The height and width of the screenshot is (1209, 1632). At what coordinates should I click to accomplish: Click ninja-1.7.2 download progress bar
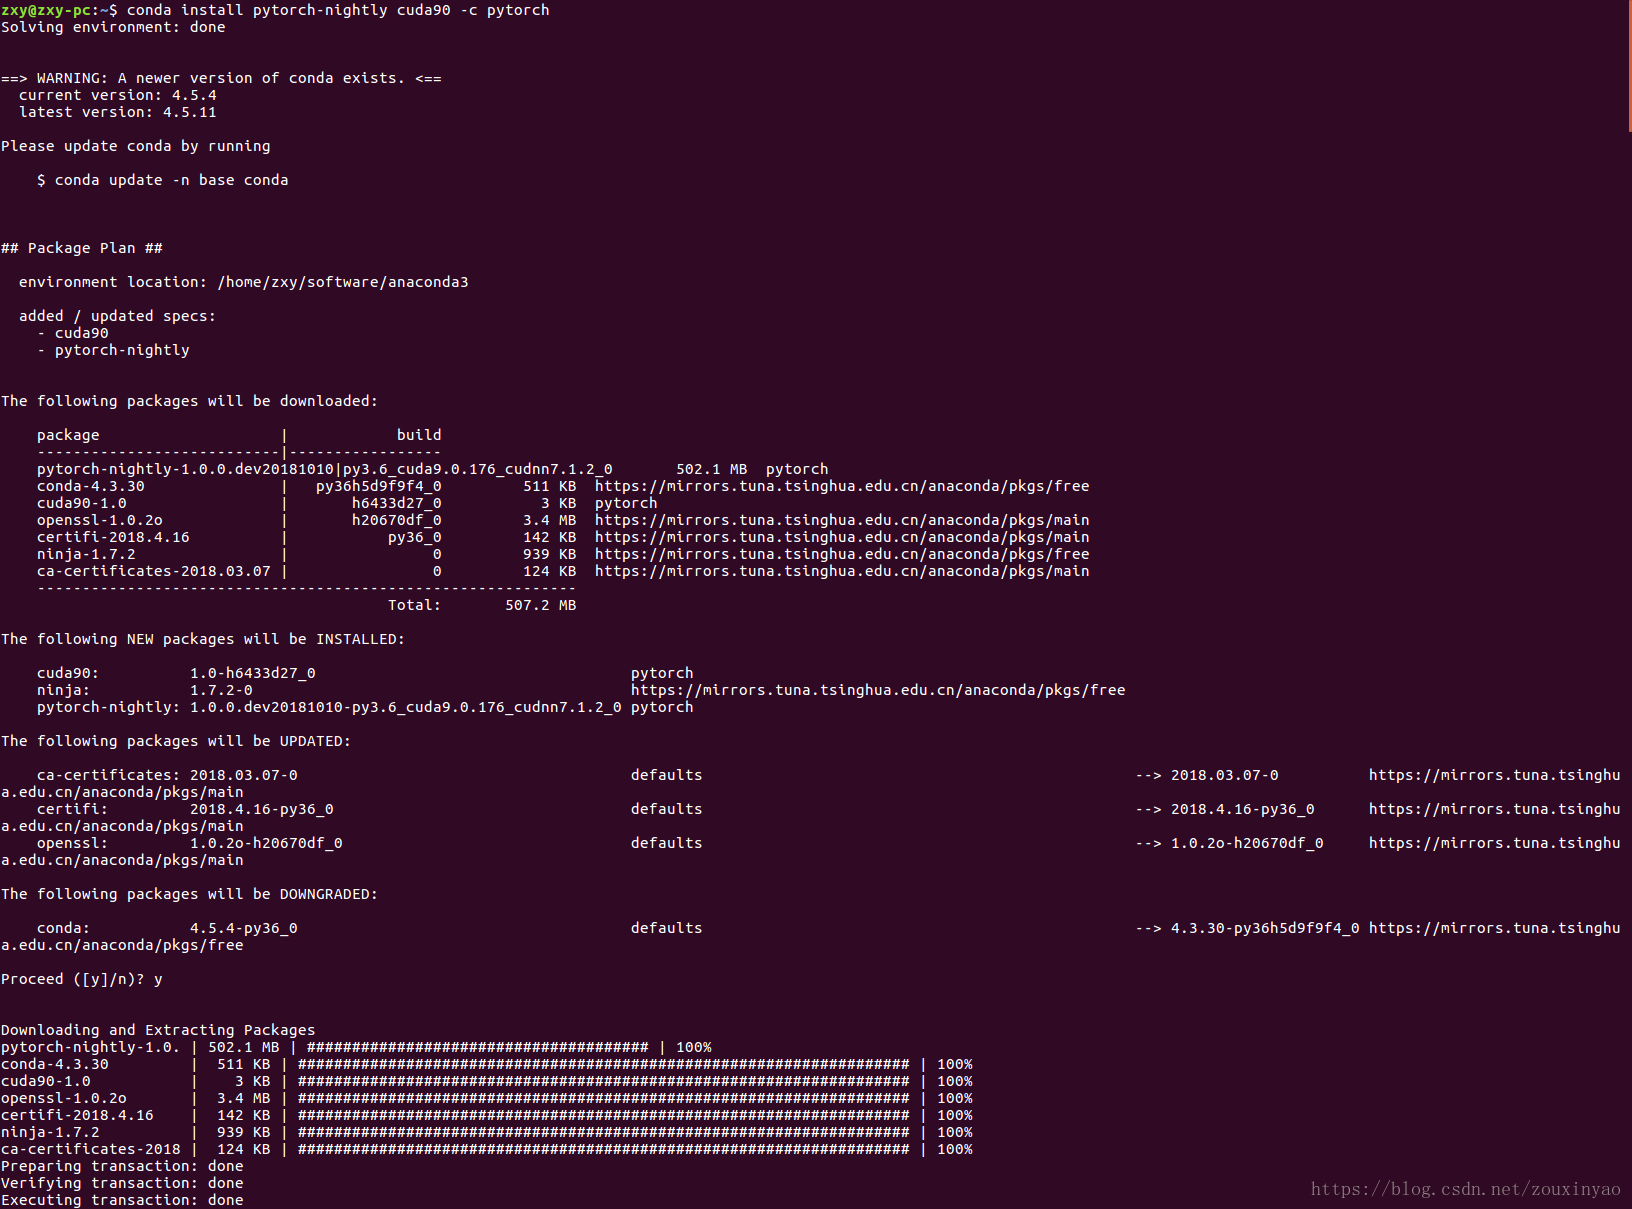604,1132
